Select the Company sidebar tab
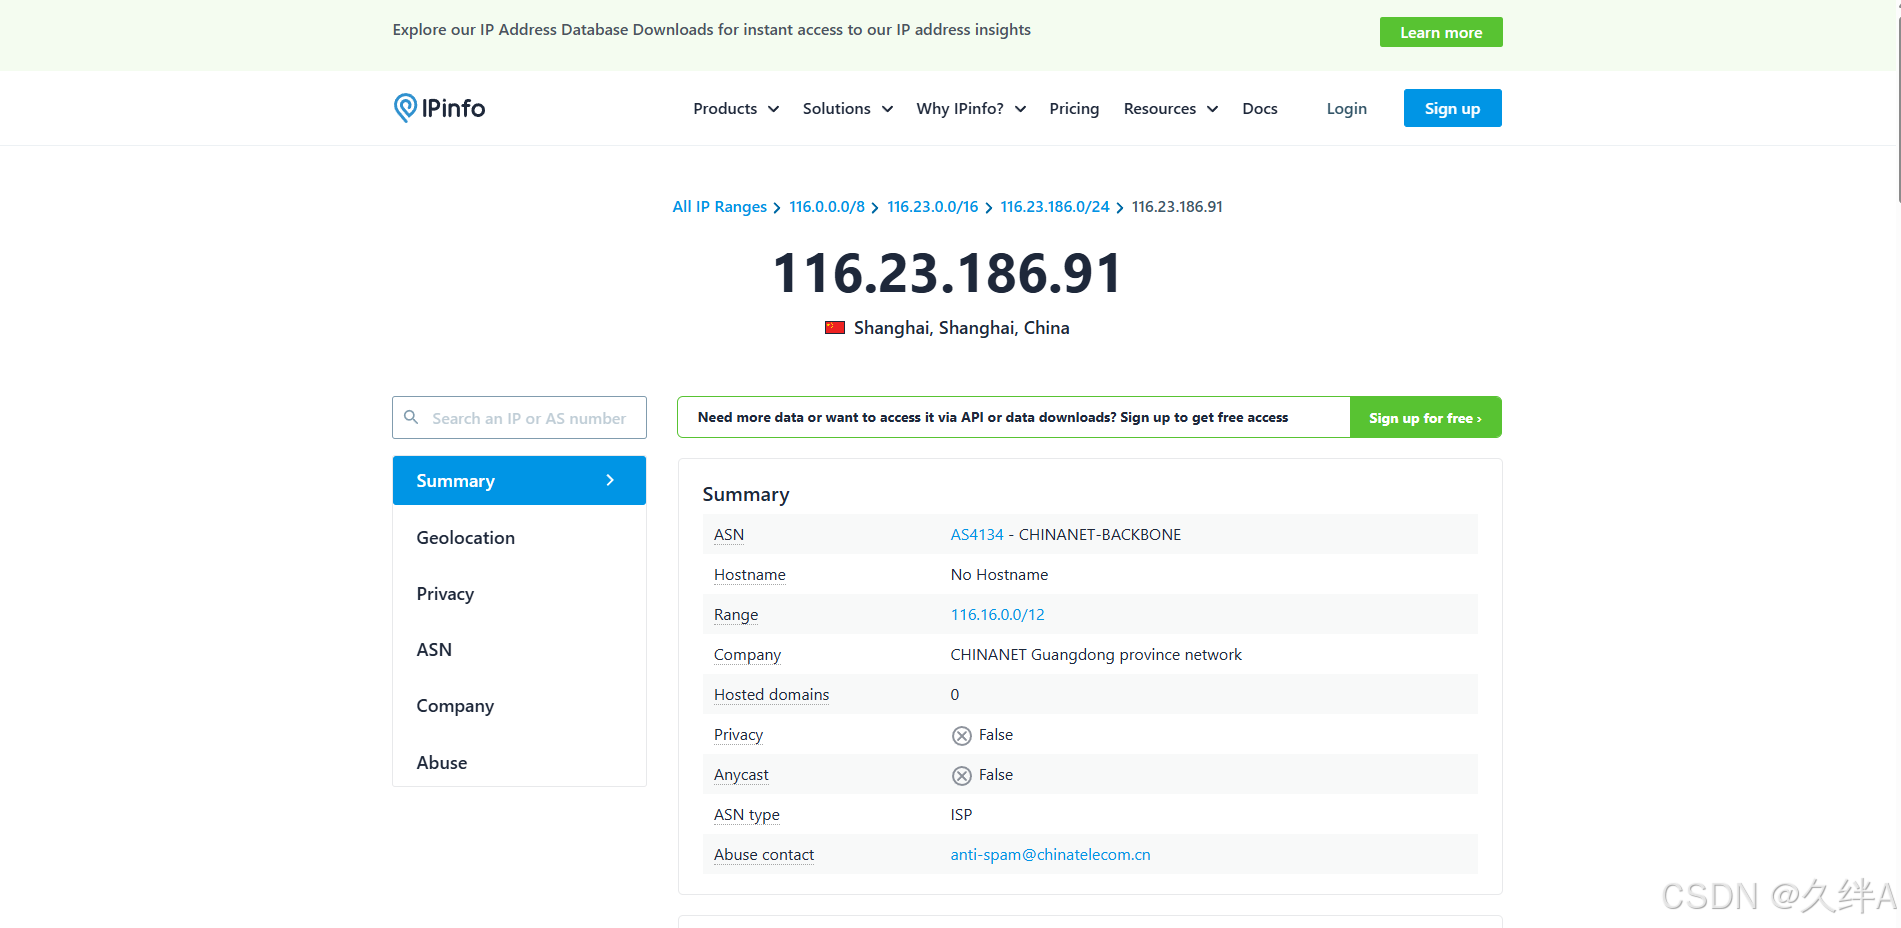The width and height of the screenshot is (1901, 928). [x=520, y=705]
